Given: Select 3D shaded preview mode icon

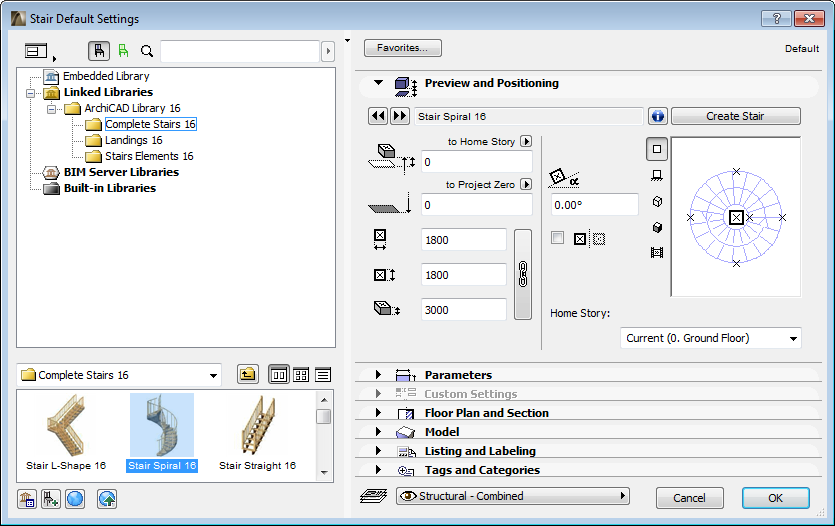Looking at the screenshot, I should 657,227.
